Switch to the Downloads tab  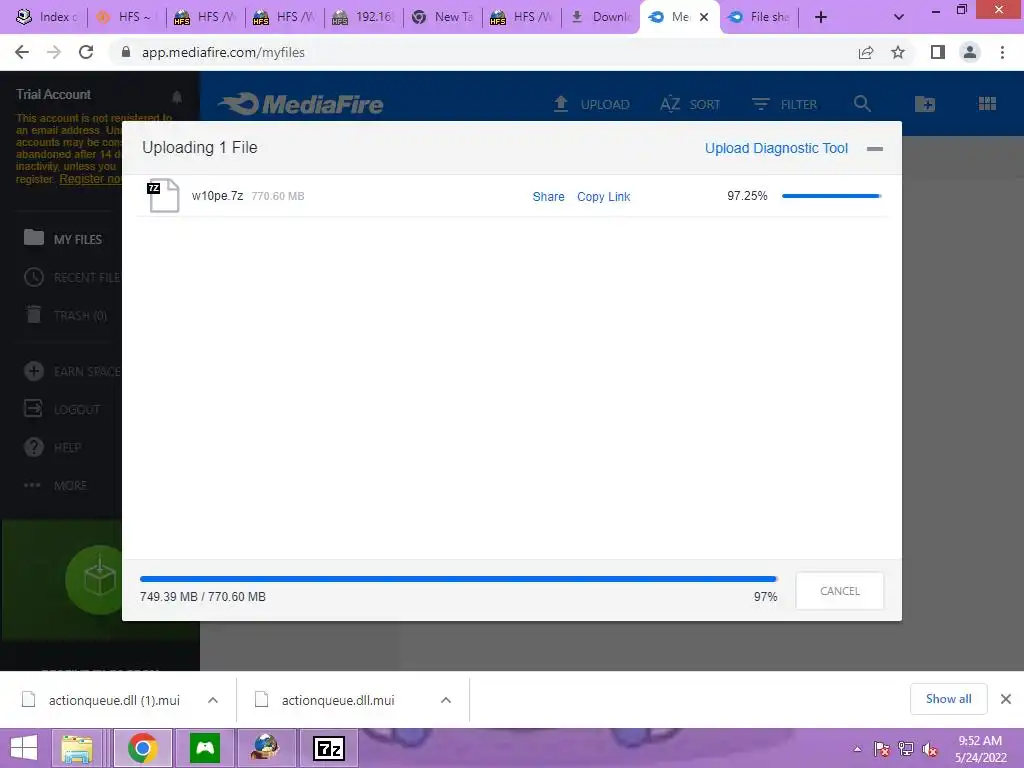click(x=601, y=17)
